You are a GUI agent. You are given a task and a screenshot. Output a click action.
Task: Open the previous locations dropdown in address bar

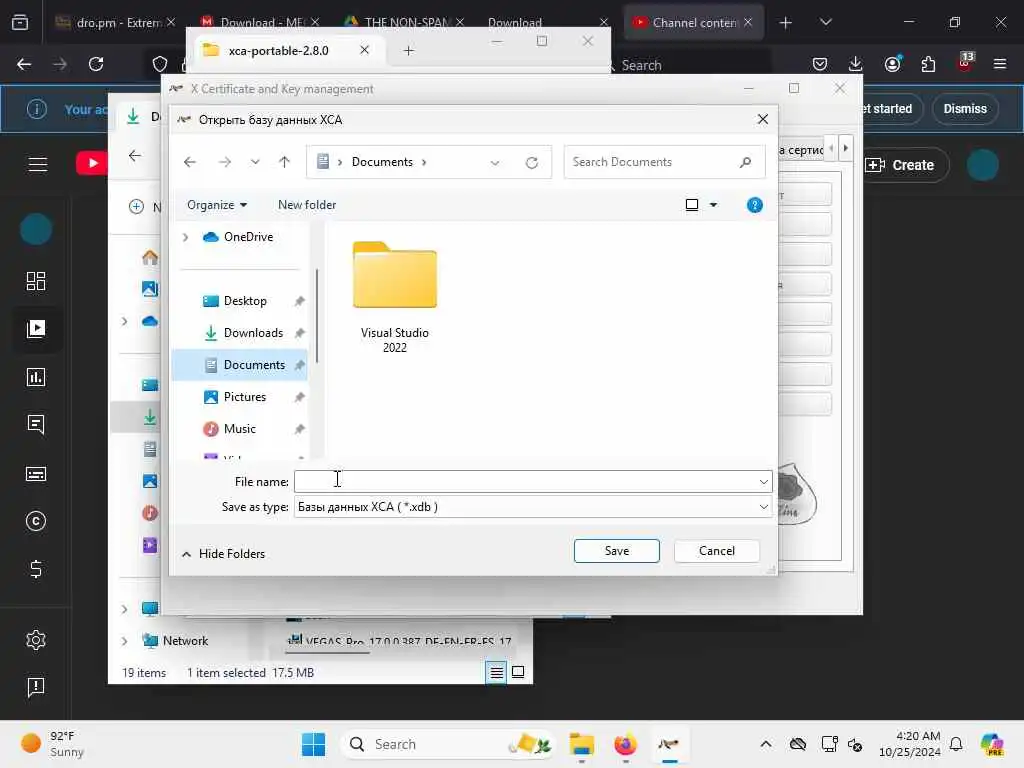(x=494, y=163)
